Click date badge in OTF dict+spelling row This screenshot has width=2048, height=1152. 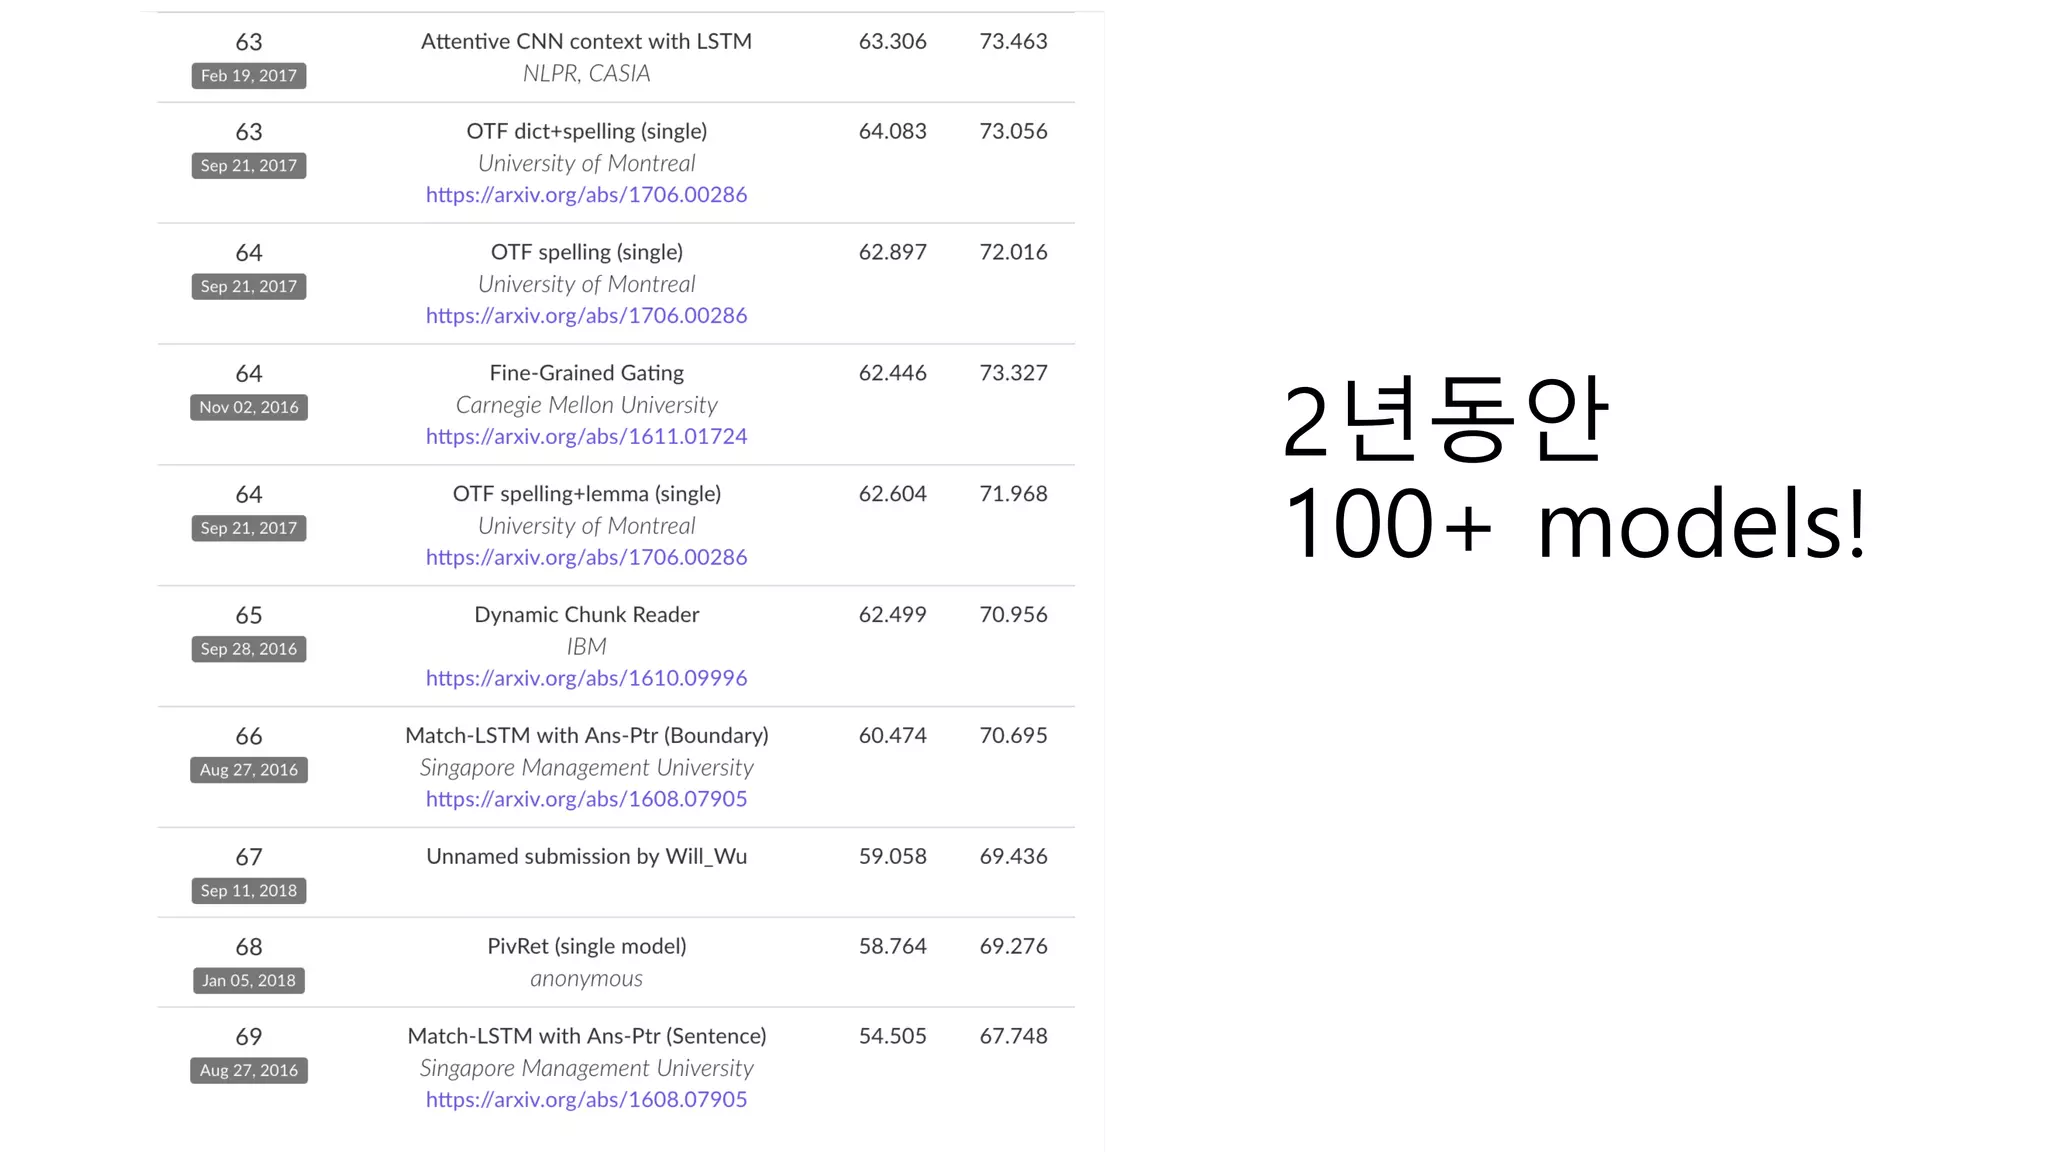click(249, 166)
